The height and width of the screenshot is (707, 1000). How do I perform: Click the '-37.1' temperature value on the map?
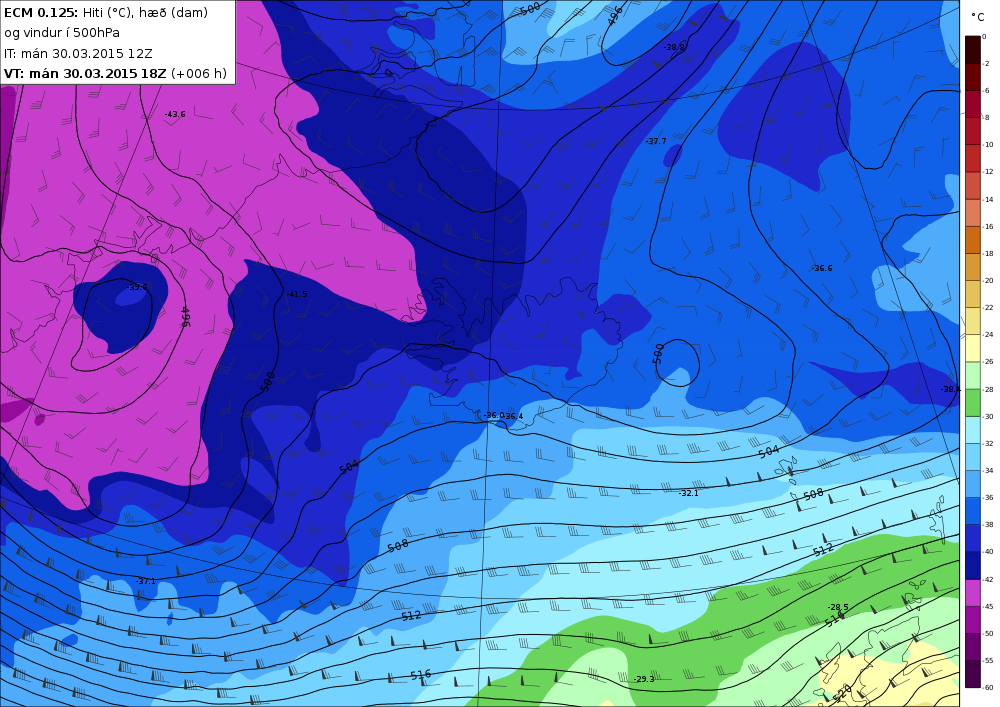click(145, 581)
